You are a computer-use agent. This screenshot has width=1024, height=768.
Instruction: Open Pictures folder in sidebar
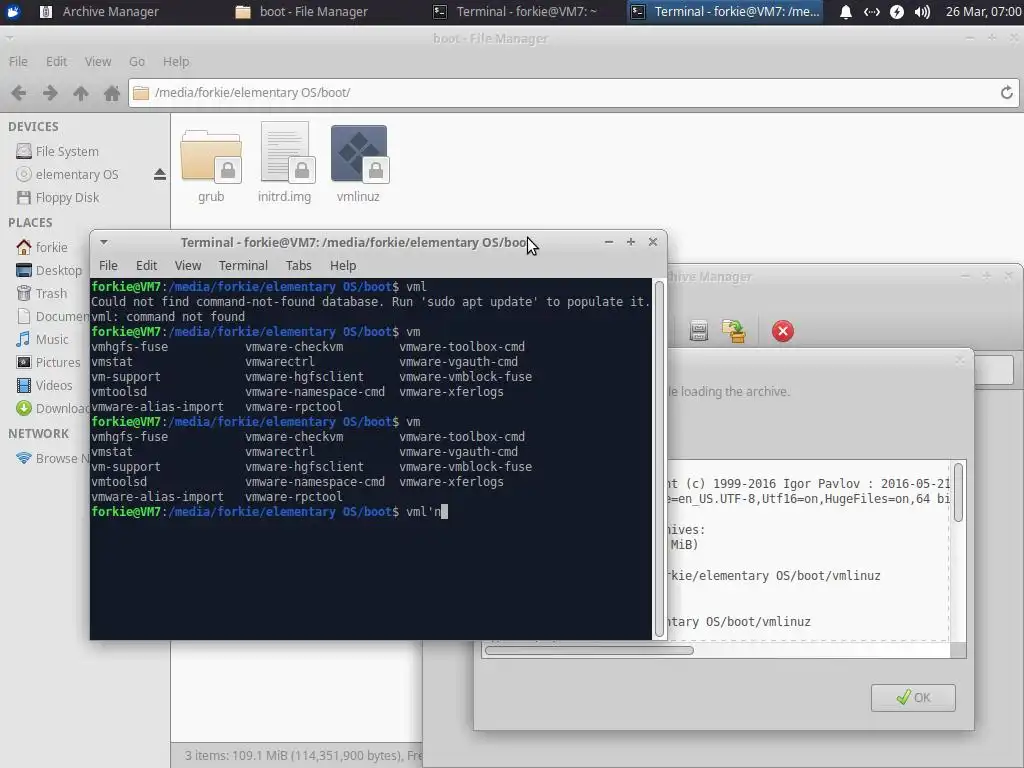pos(48,362)
